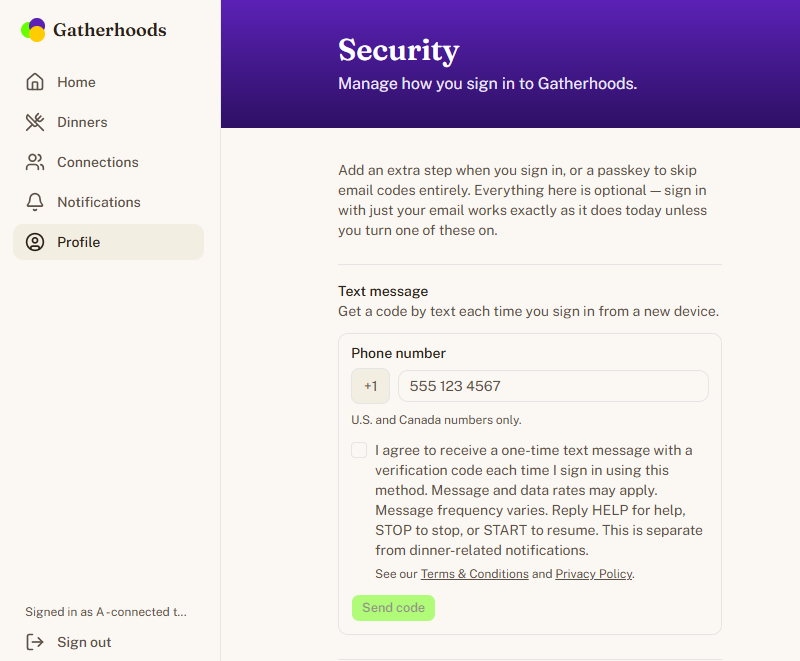Click the Send code button

coord(393,608)
